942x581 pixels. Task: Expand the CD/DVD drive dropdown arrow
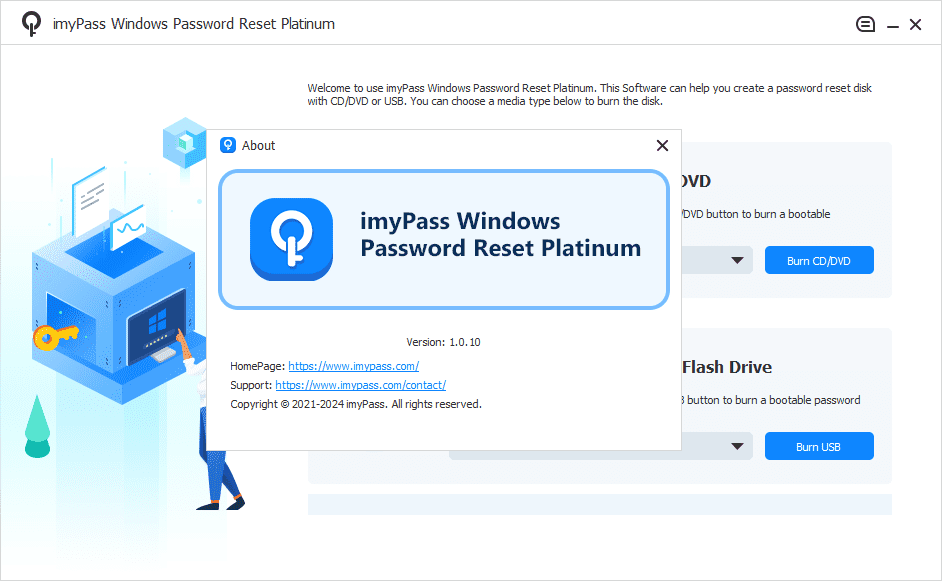pos(737,260)
